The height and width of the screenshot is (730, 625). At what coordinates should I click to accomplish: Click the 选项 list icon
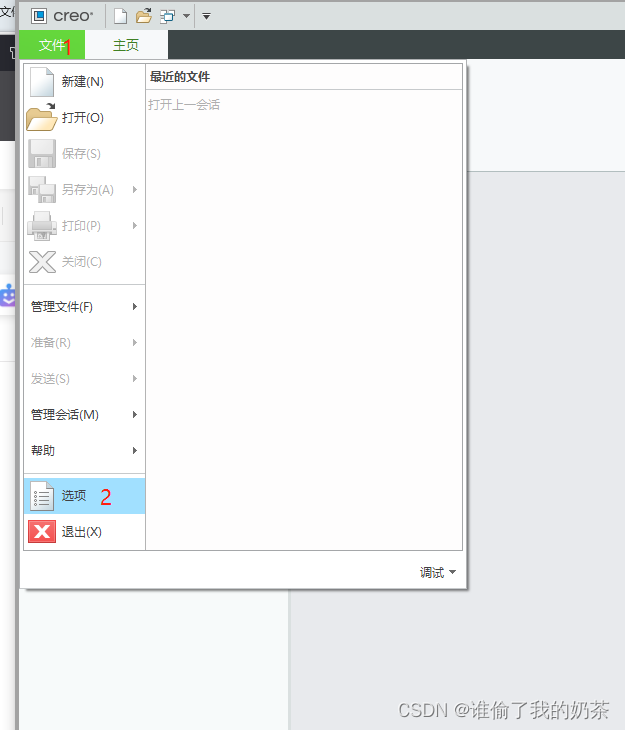[x=42, y=496]
